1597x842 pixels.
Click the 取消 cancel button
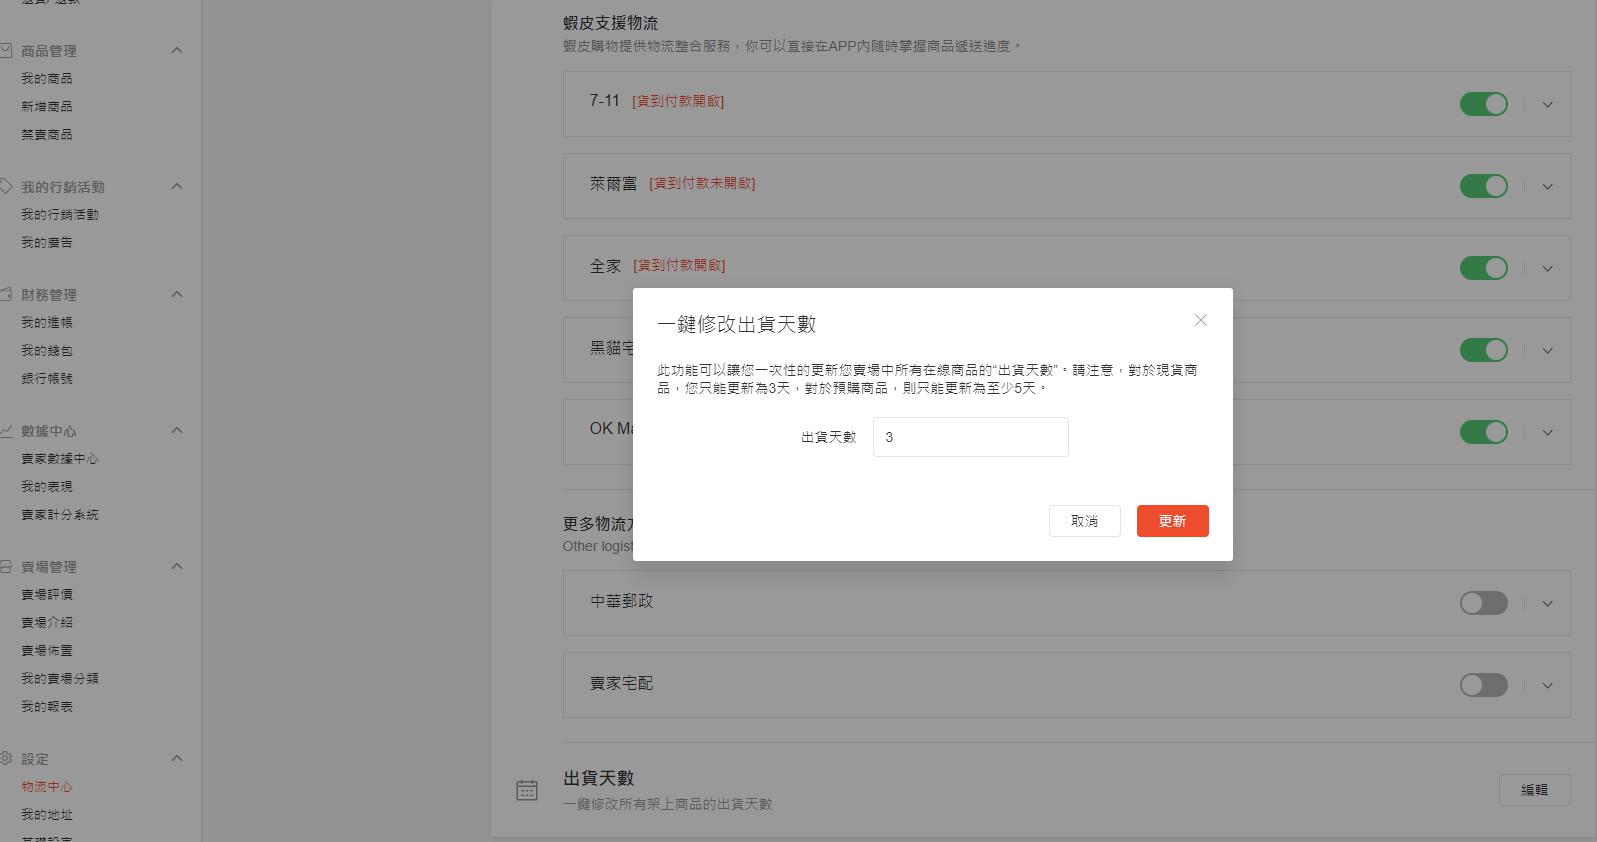click(x=1084, y=521)
